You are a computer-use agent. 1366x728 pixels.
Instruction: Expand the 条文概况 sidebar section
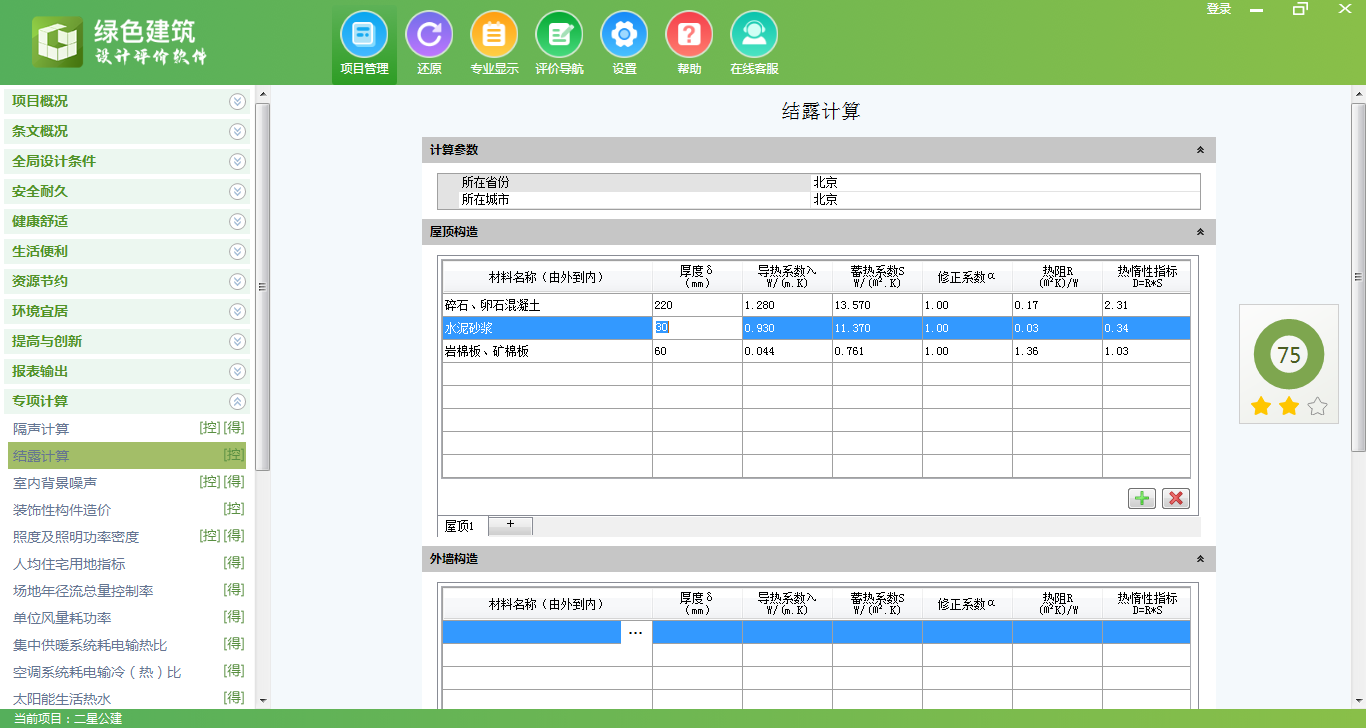coord(127,131)
